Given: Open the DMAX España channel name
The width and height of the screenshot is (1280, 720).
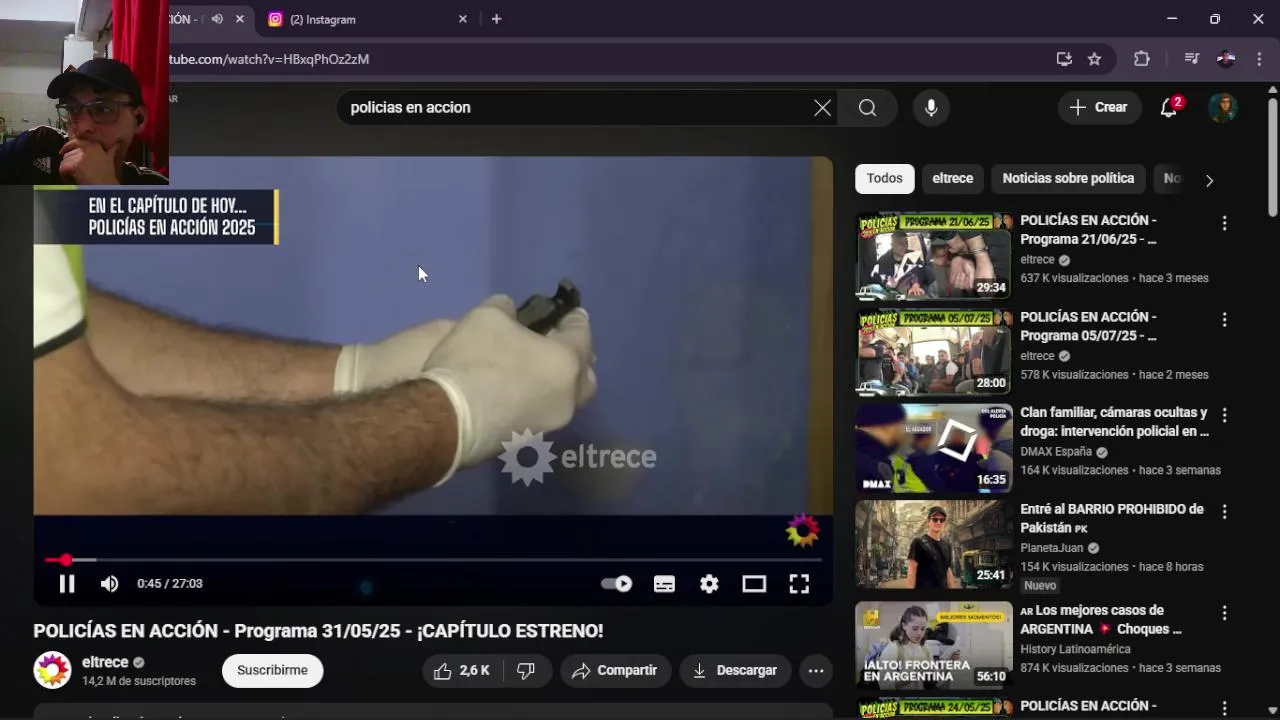Looking at the screenshot, I should [1056, 452].
